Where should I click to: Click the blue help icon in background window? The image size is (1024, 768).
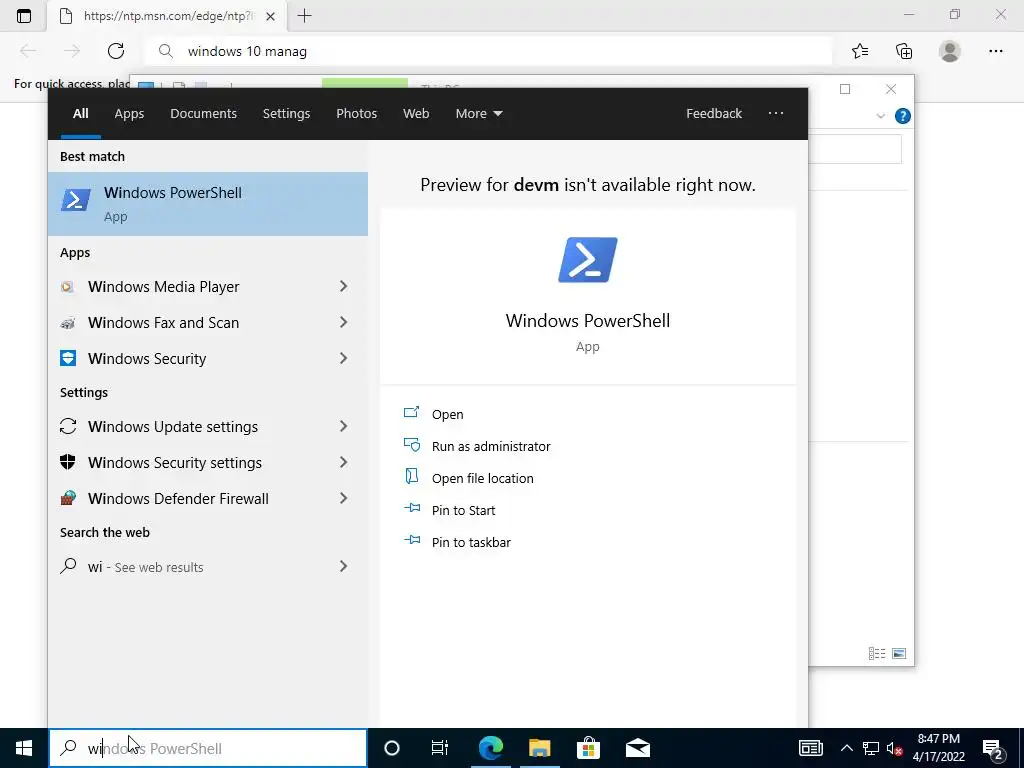[903, 116]
